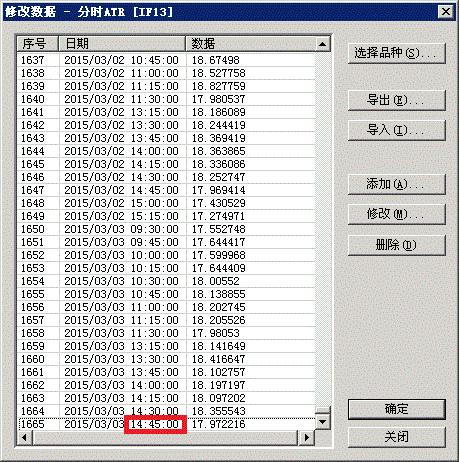
Task: Sort by the 数据 column header
Action: tap(250, 44)
